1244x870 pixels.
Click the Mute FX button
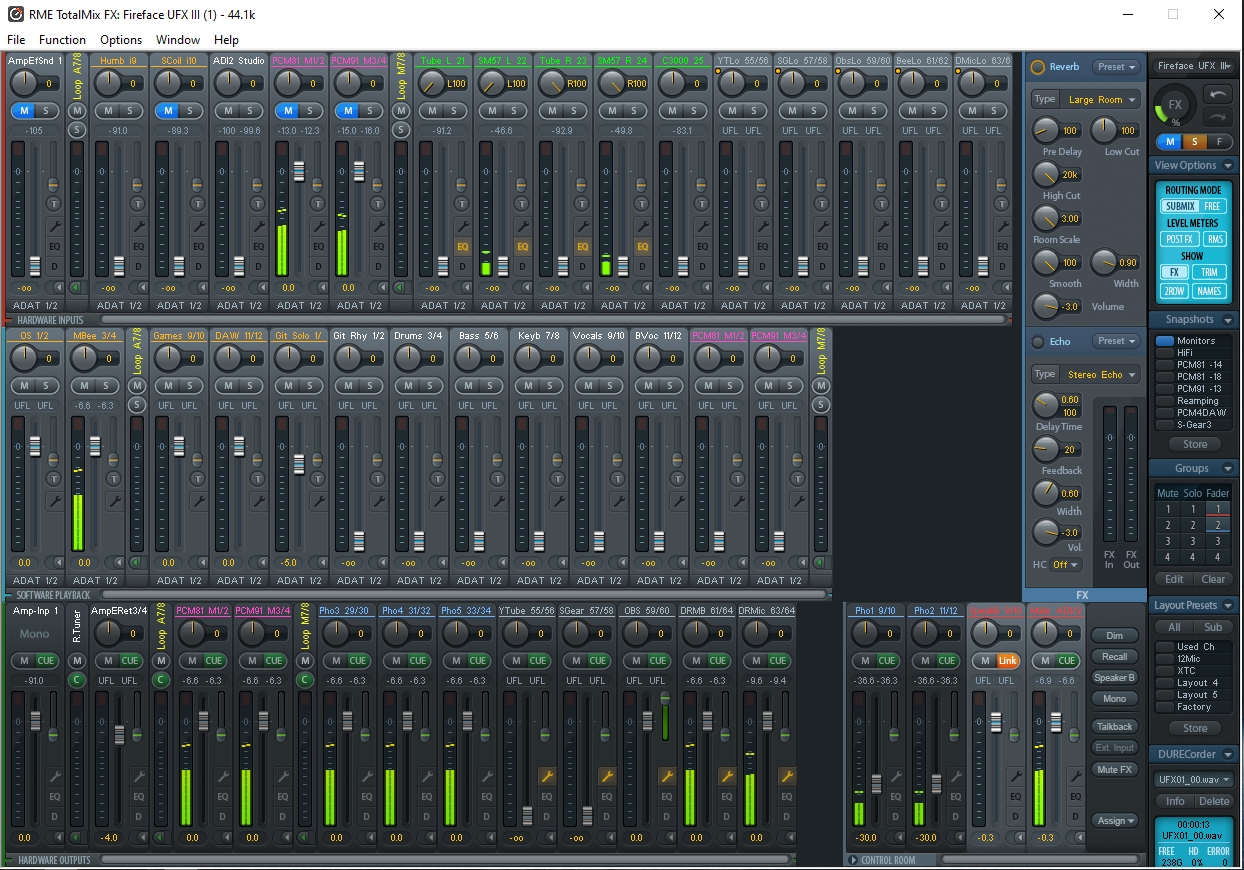pos(1115,769)
